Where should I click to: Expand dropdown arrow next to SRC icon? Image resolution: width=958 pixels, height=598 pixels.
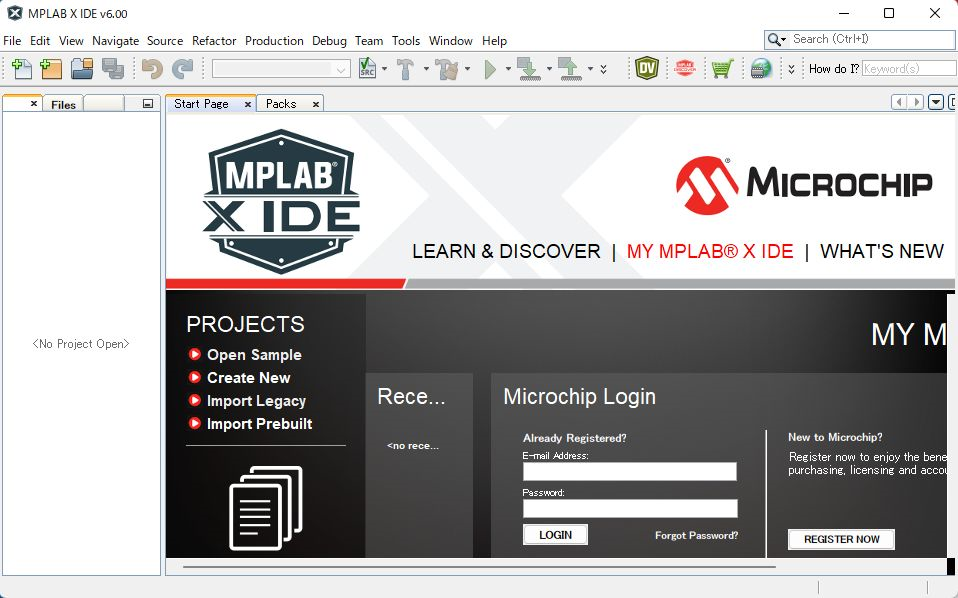384,69
